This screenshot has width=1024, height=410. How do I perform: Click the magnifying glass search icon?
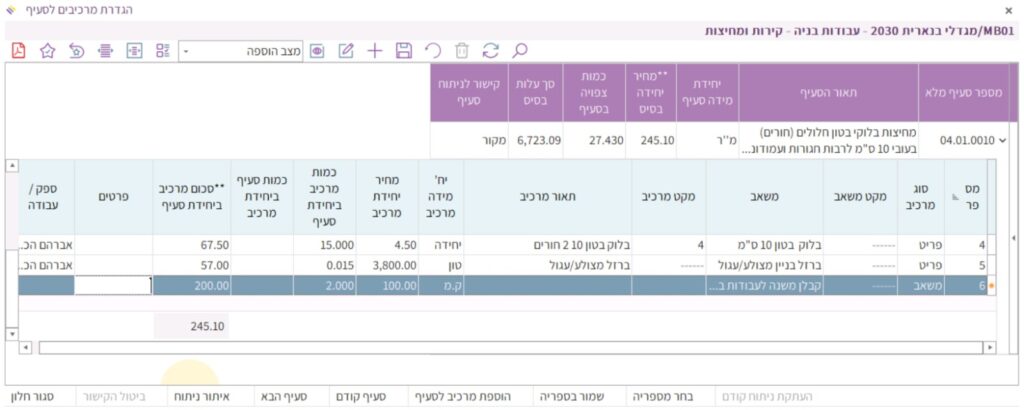(519, 50)
